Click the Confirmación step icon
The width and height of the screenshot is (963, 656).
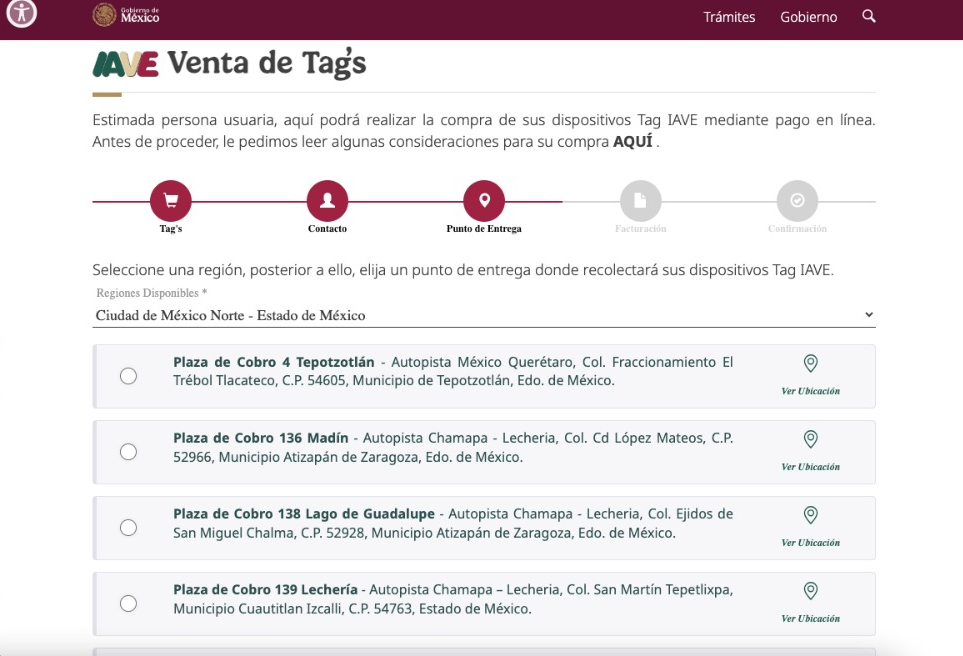click(x=797, y=201)
